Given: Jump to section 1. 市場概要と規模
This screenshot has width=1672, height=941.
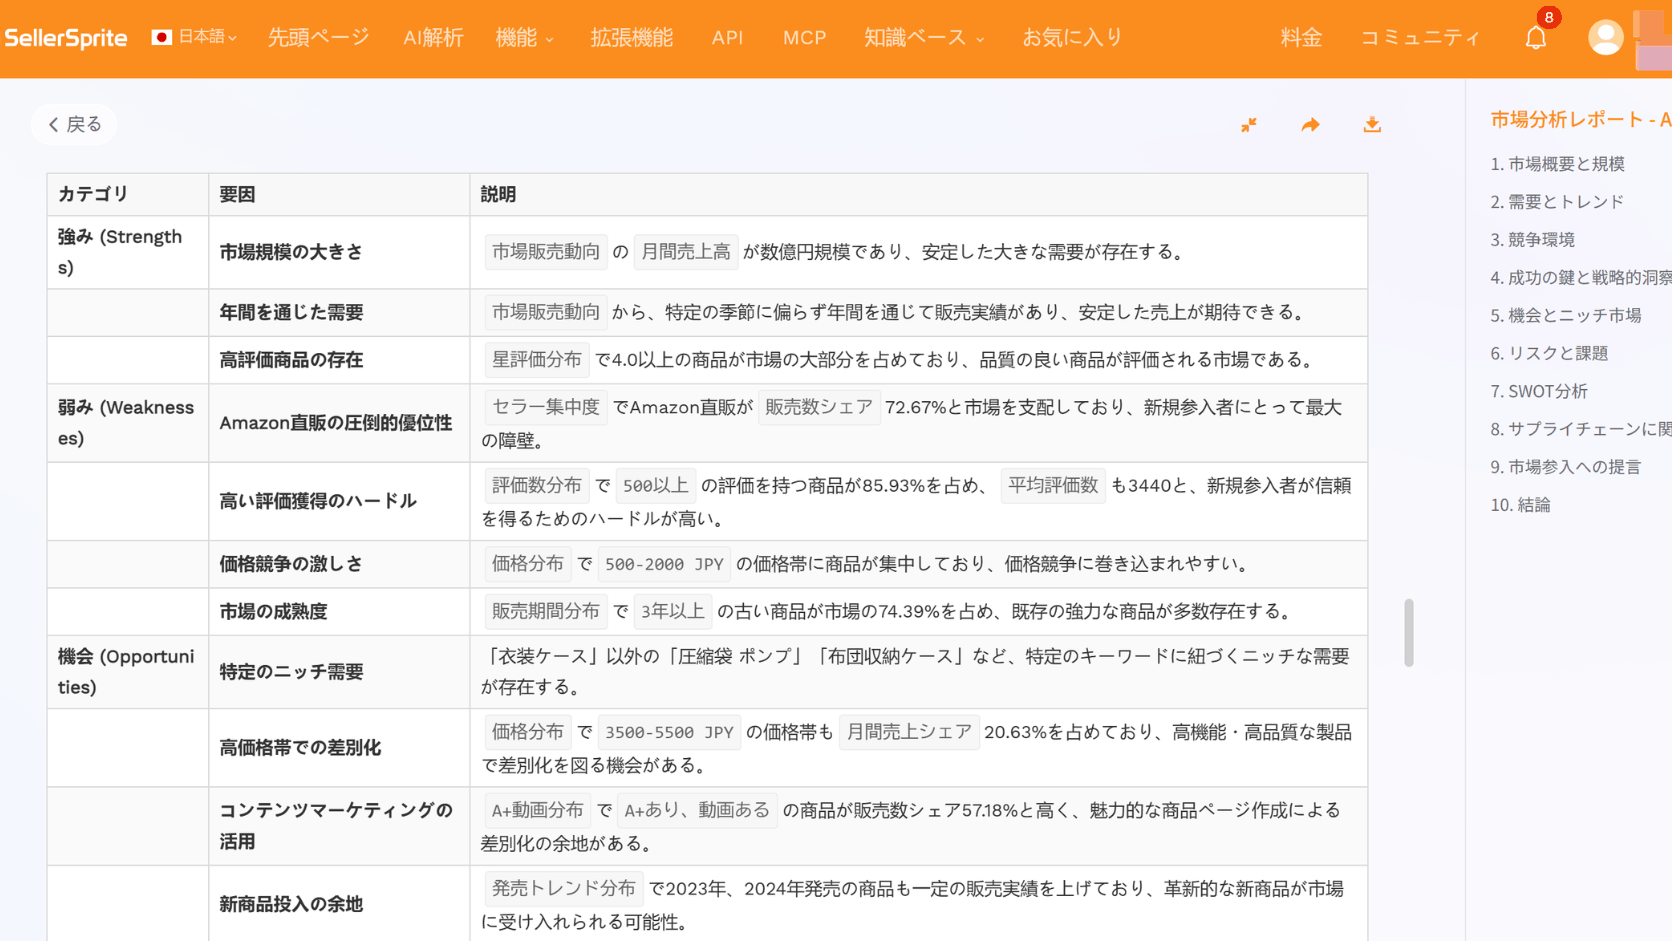Looking at the screenshot, I should tap(1557, 164).
